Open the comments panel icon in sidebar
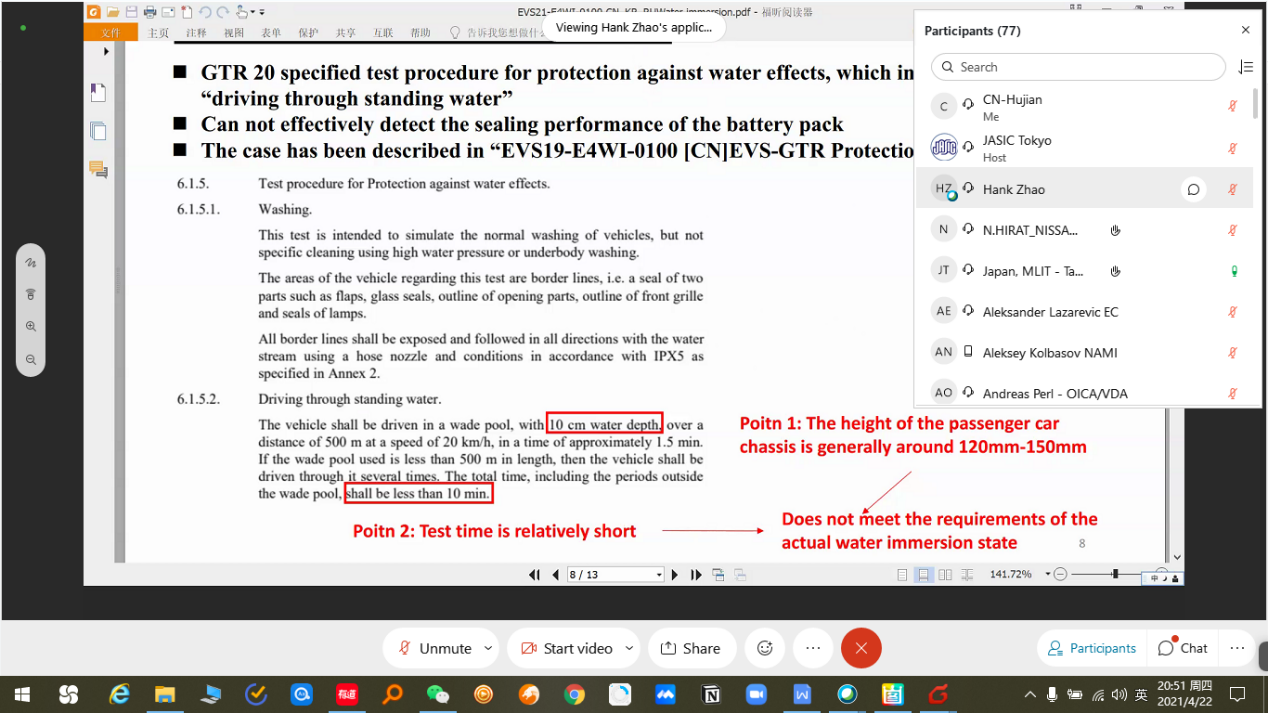Image resolution: width=1268 pixels, height=713 pixels. [98, 169]
